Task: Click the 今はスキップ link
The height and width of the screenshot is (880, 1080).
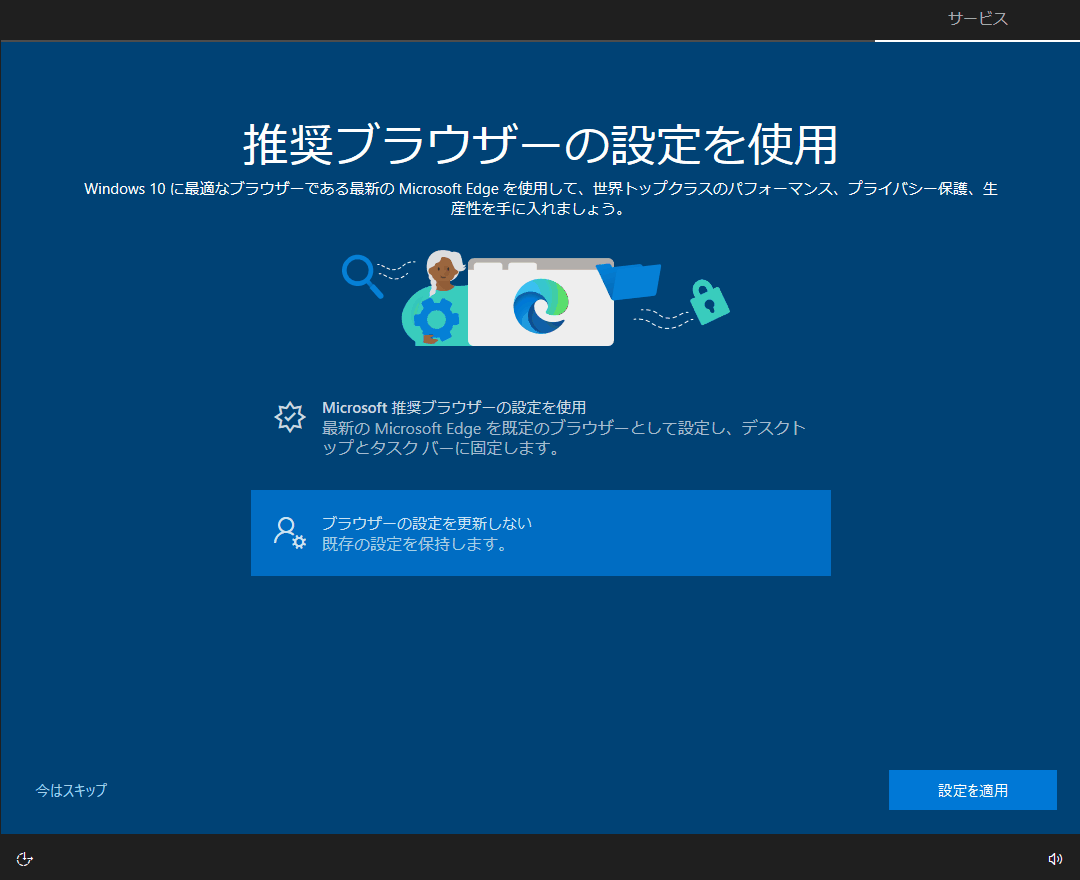Action: click(72, 790)
